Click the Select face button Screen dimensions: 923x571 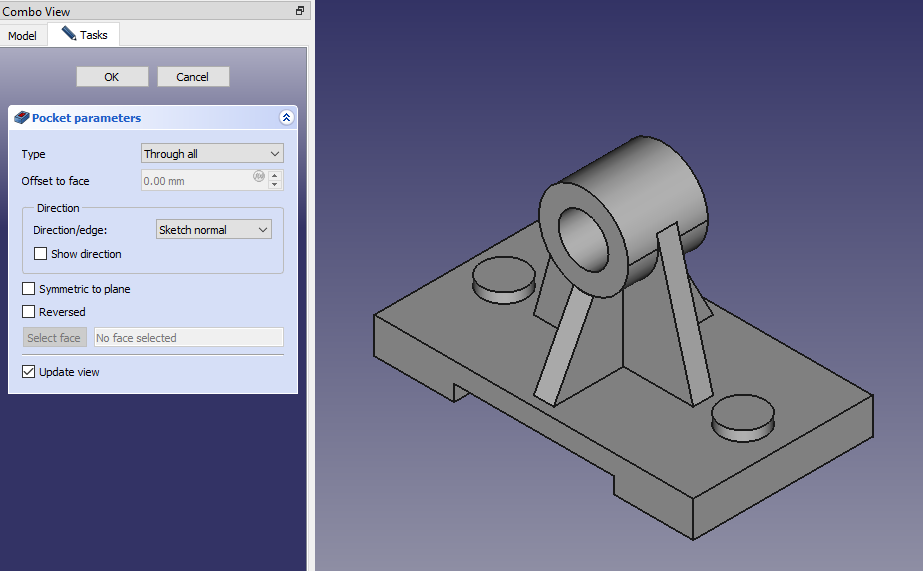click(x=54, y=338)
